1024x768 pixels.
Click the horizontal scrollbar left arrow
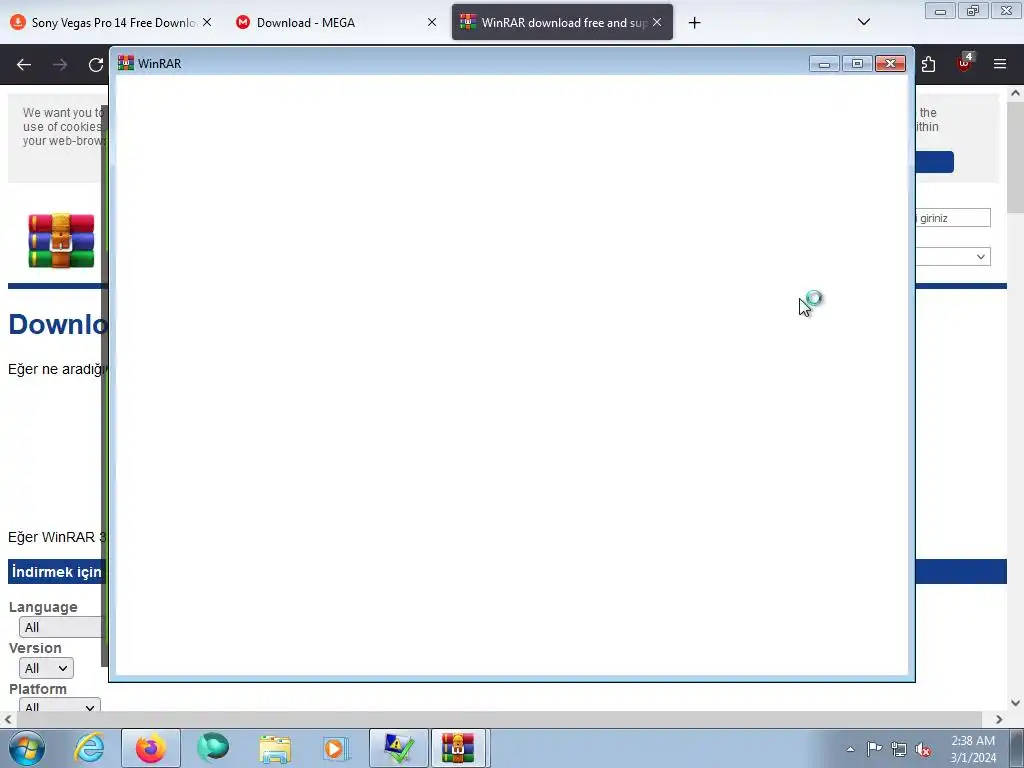pyautogui.click(x=8, y=719)
